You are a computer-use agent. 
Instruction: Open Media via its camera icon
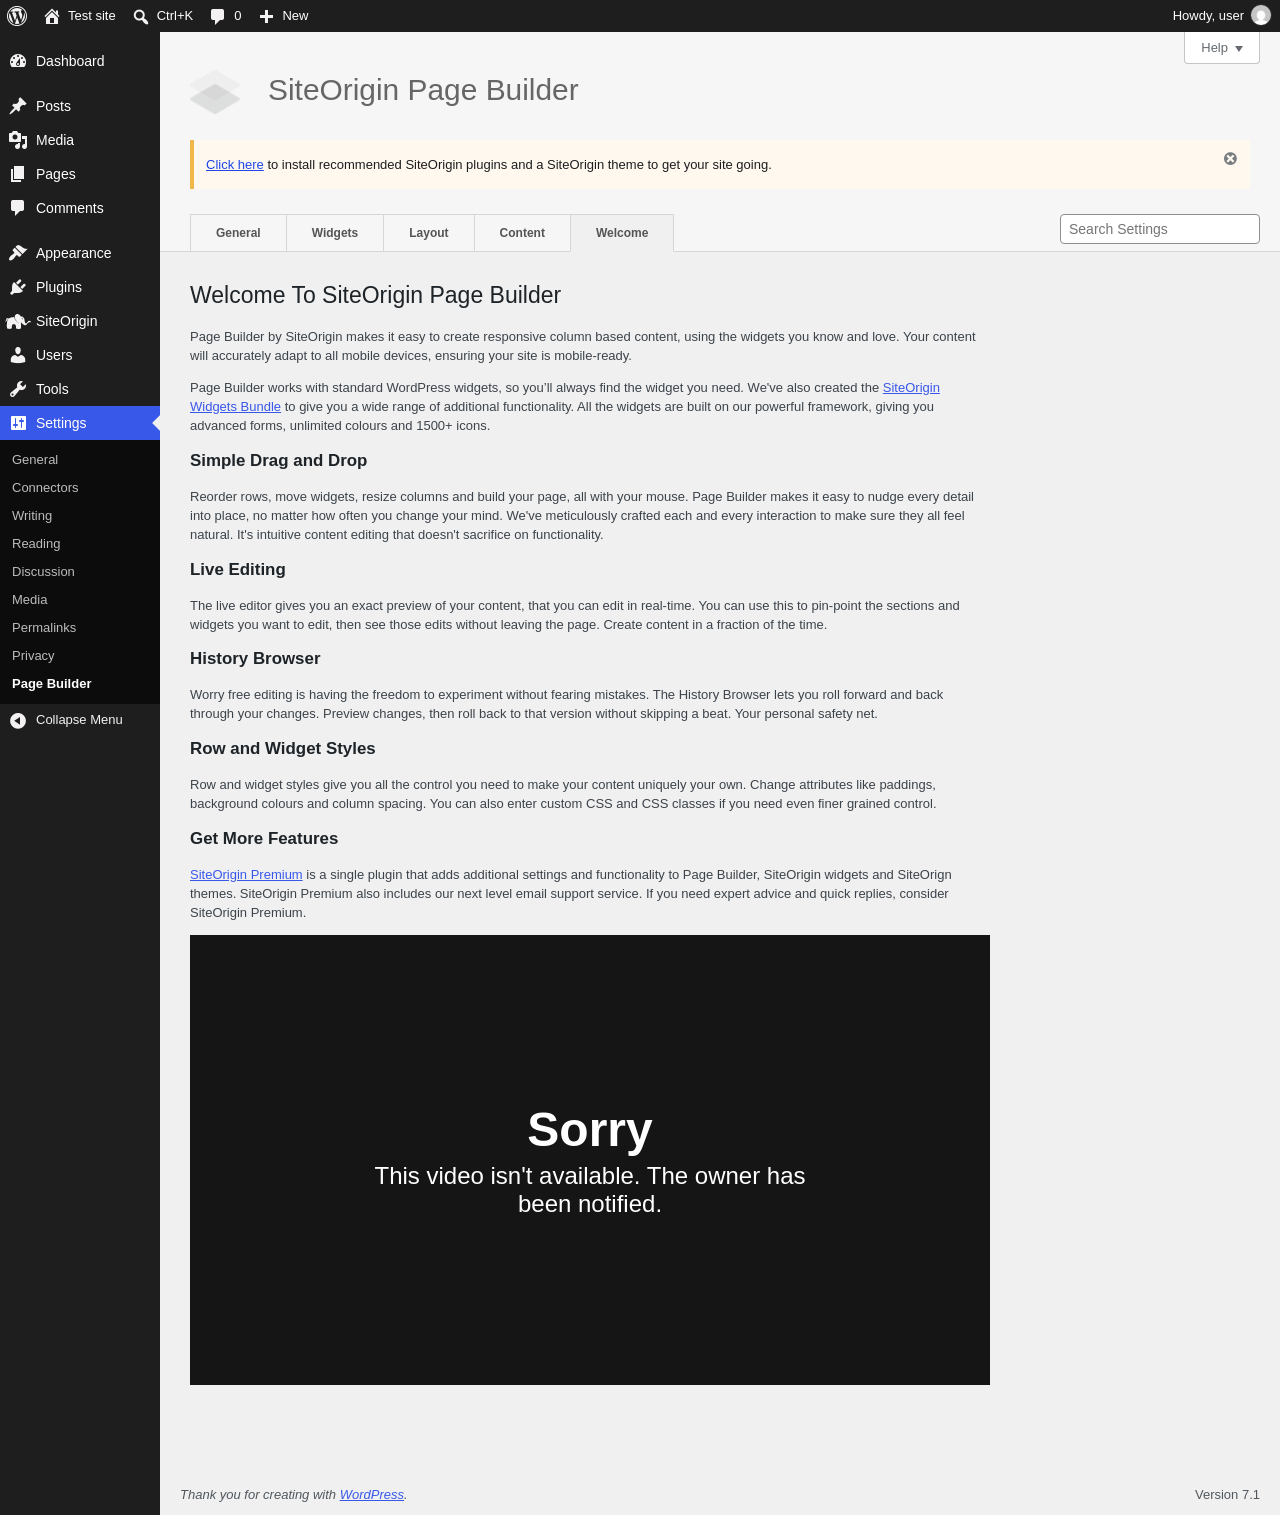coord(18,140)
